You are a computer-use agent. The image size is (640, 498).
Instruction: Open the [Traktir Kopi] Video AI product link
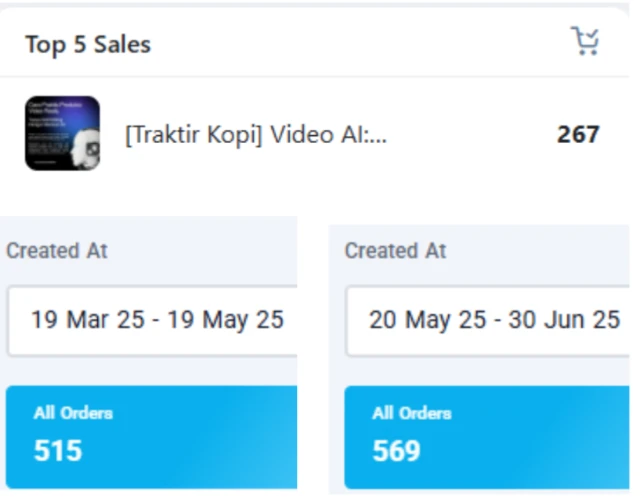click(255, 134)
